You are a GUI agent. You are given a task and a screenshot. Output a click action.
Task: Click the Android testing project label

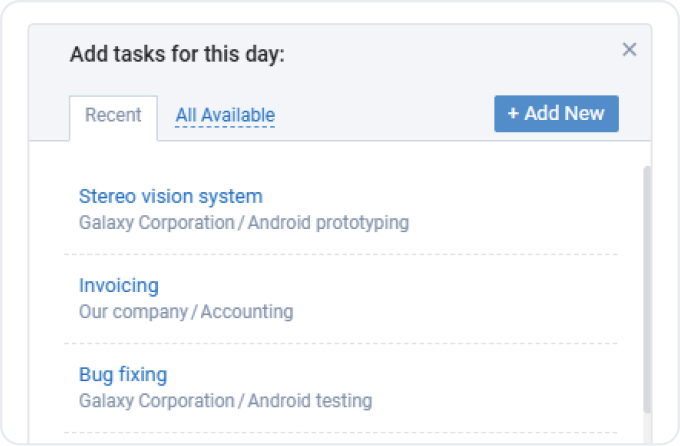tap(310, 401)
